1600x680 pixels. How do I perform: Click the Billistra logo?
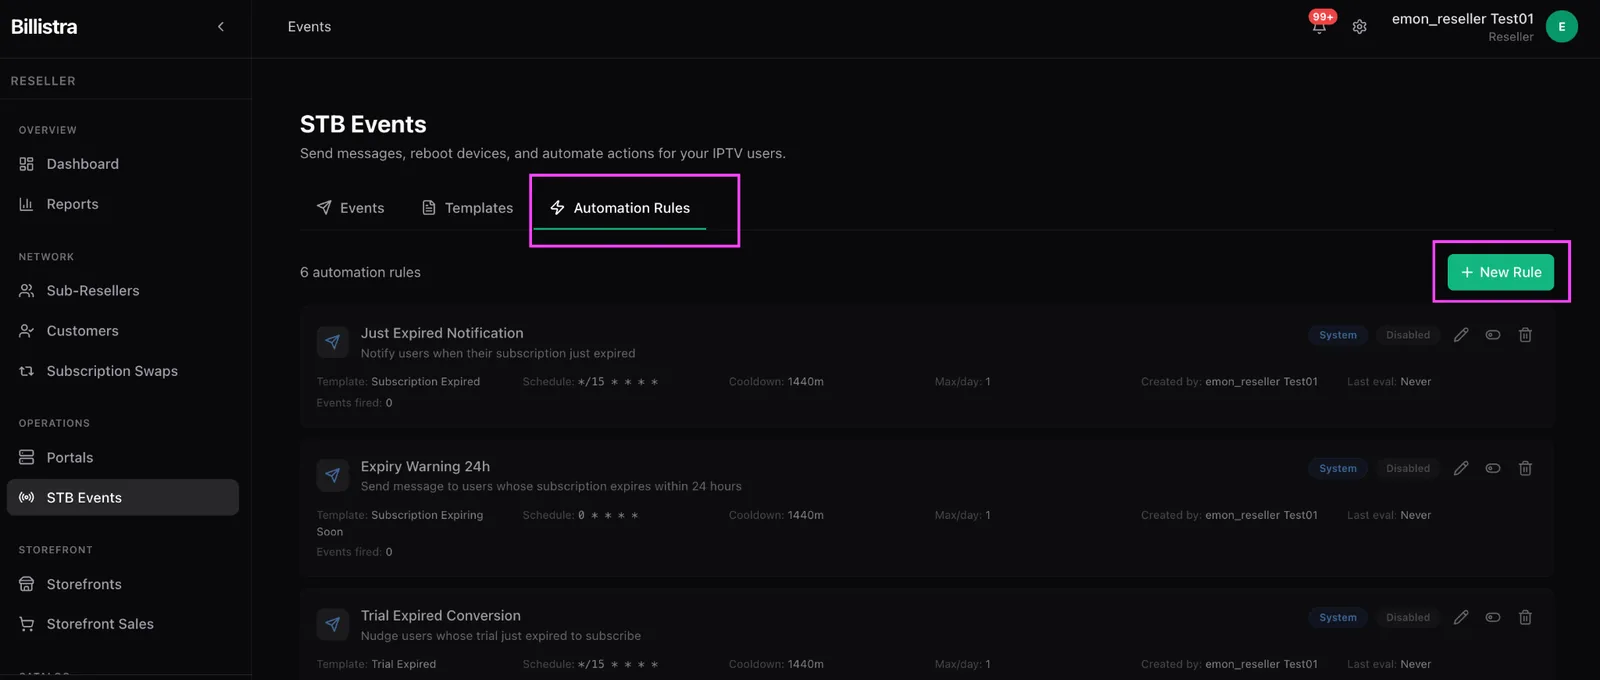(44, 27)
